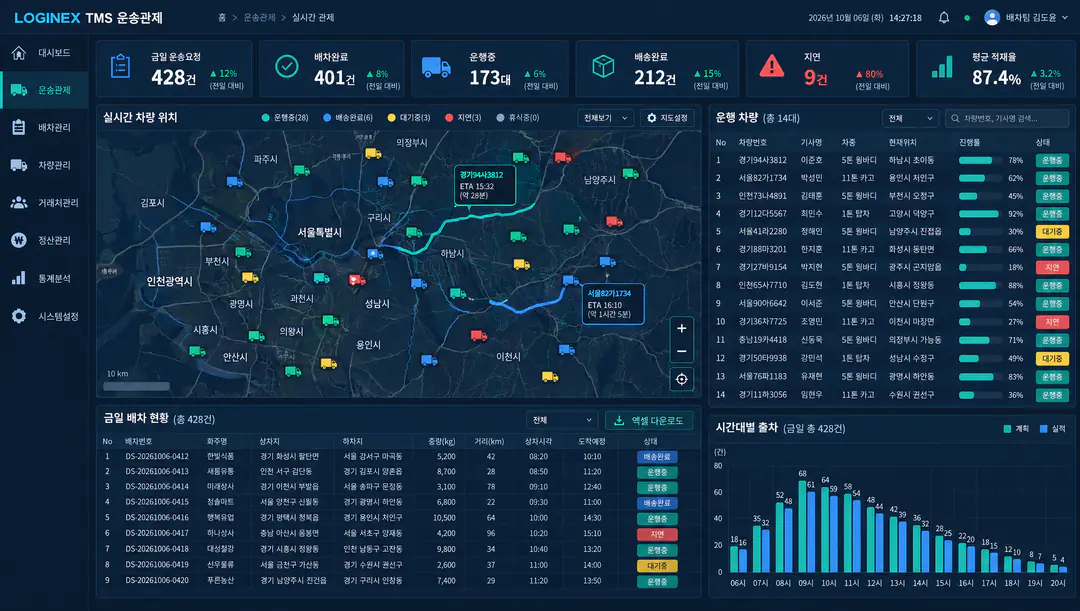Open the 전체보기 map view dropdown
This screenshot has height=611, width=1080.
605,118
